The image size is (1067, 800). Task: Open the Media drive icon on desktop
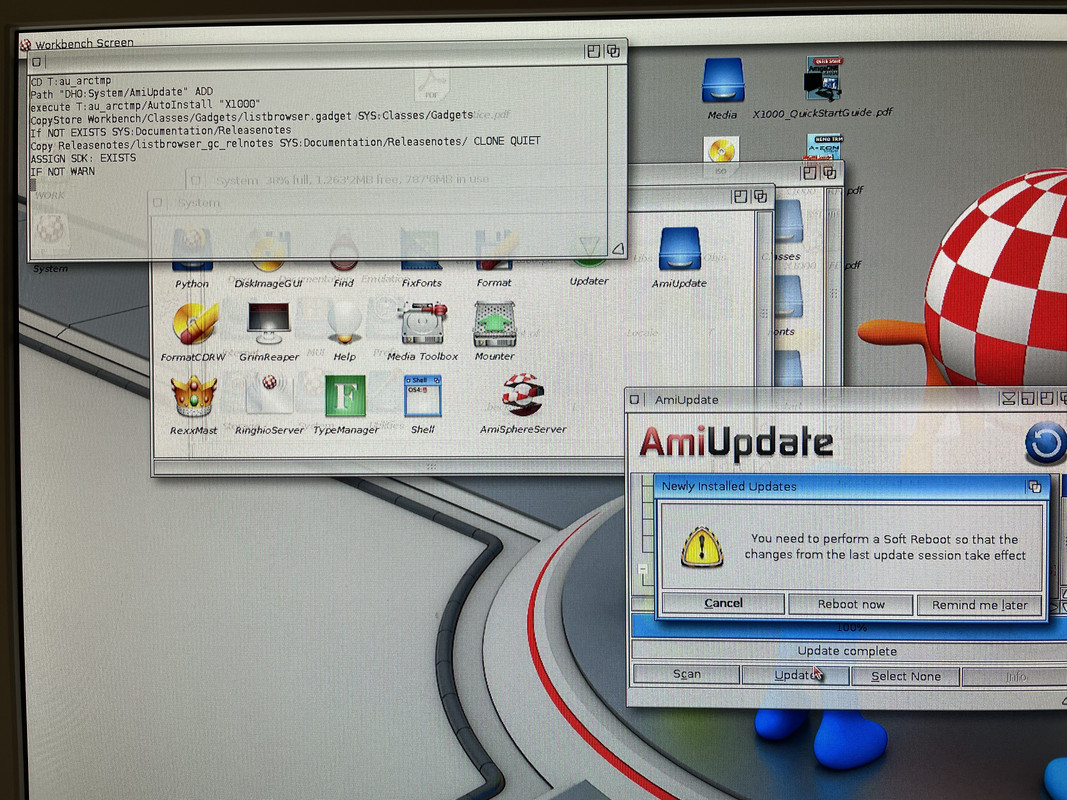(x=723, y=80)
